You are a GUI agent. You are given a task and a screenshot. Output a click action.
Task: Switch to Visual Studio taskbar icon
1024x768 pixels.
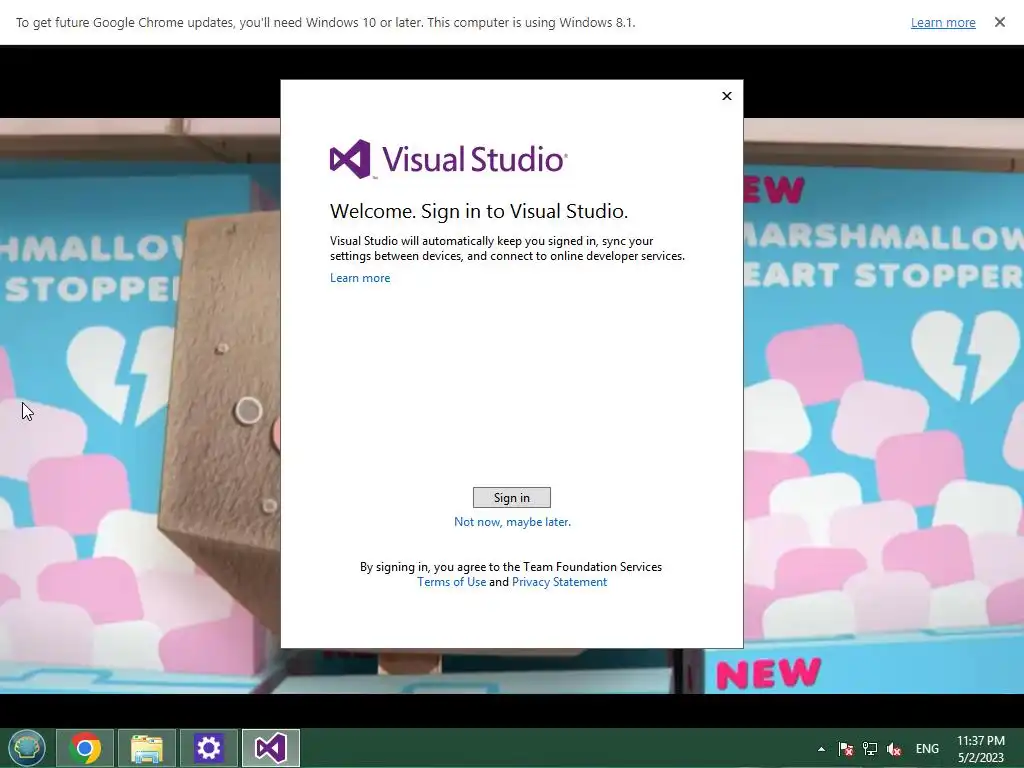(271, 748)
